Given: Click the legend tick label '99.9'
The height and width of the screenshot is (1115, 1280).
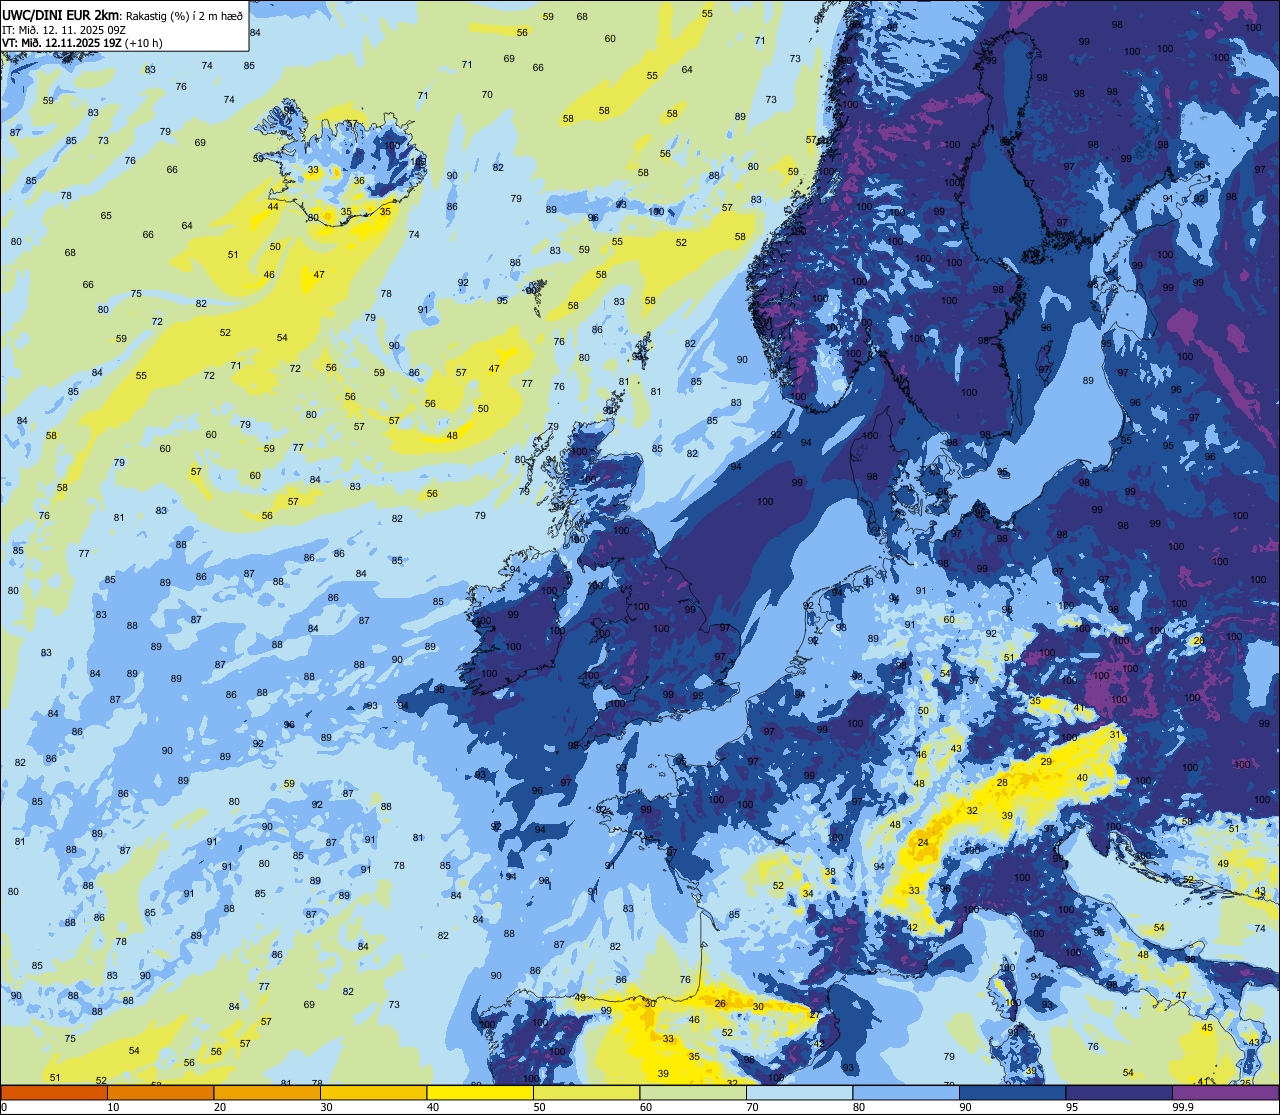Looking at the screenshot, I should point(1184,1106).
